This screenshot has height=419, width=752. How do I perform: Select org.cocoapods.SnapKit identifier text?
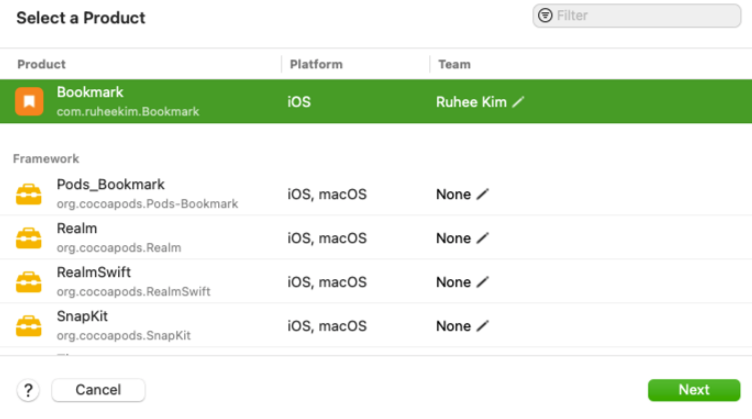coord(124,336)
